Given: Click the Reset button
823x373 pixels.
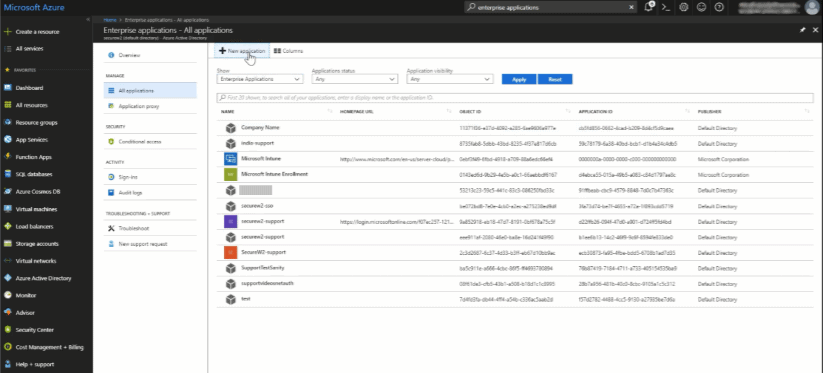Looking at the screenshot, I should 555,79.
